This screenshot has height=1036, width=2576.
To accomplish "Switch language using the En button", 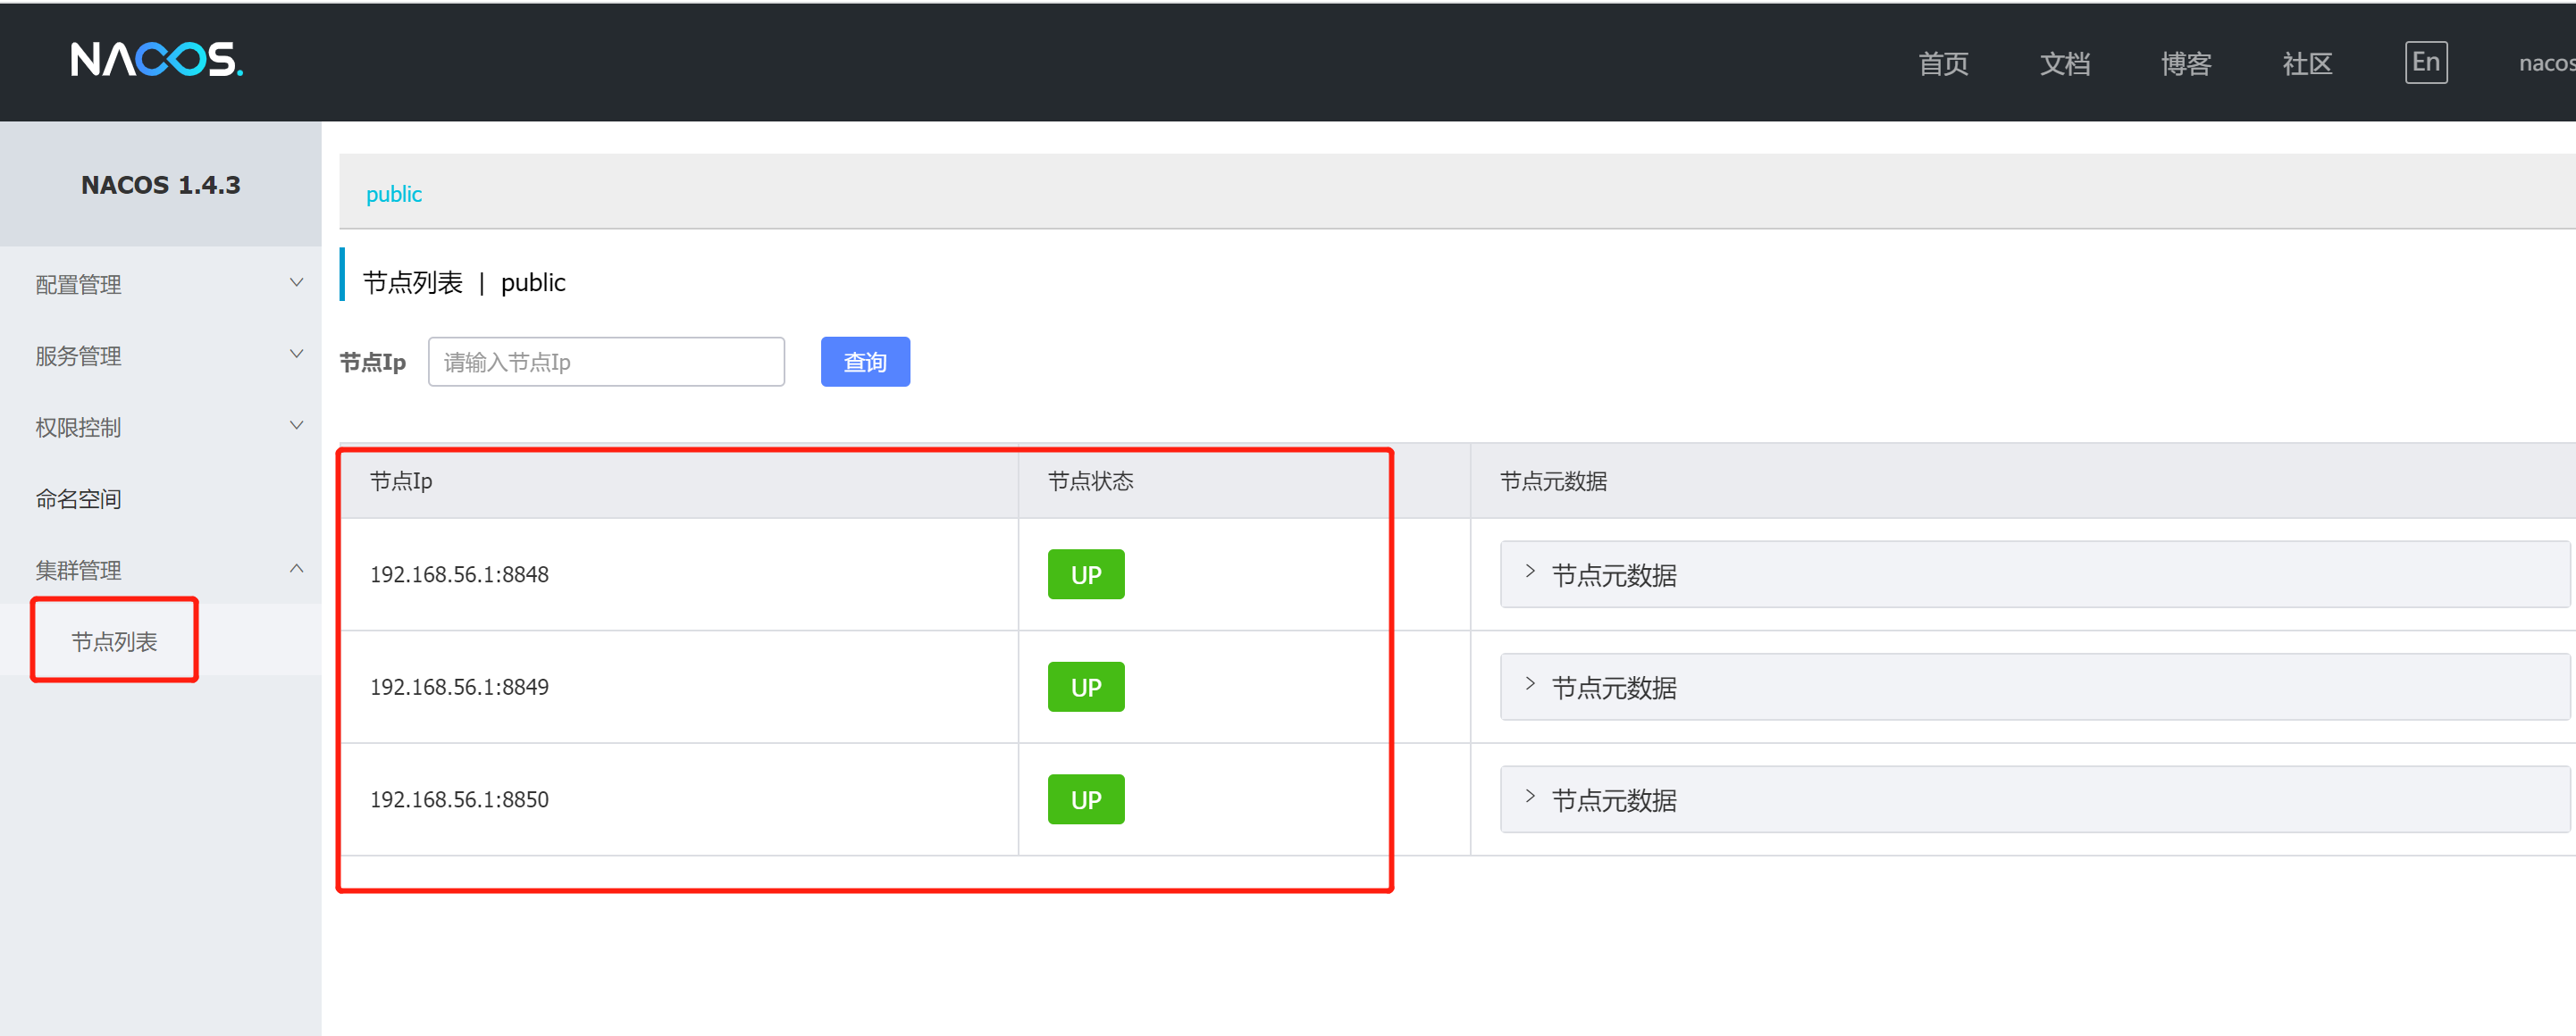I will [x=2425, y=62].
